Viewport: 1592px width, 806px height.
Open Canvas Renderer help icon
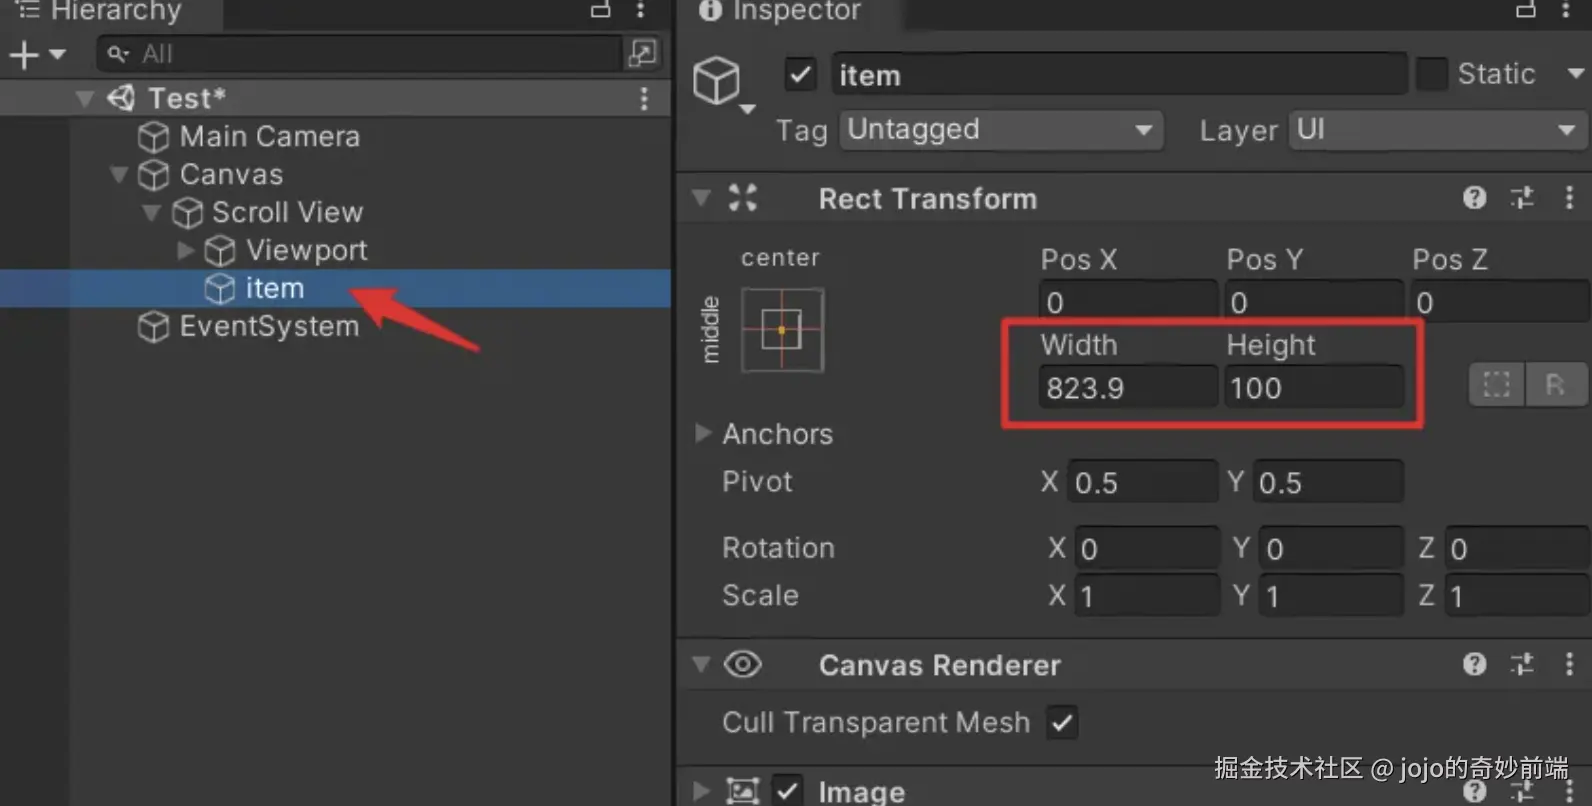[1474, 664]
